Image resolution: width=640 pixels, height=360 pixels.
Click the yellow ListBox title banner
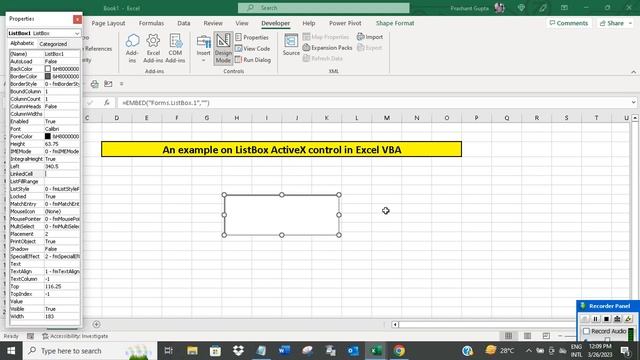tap(282, 149)
